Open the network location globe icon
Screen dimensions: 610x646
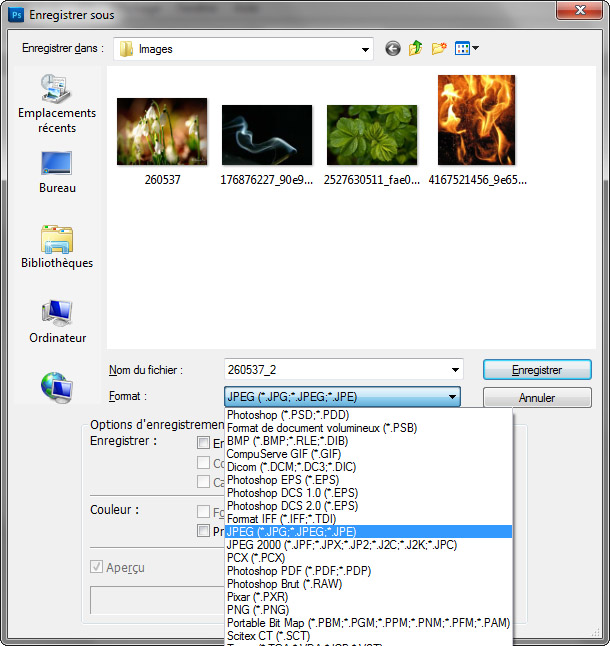(56, 387)
